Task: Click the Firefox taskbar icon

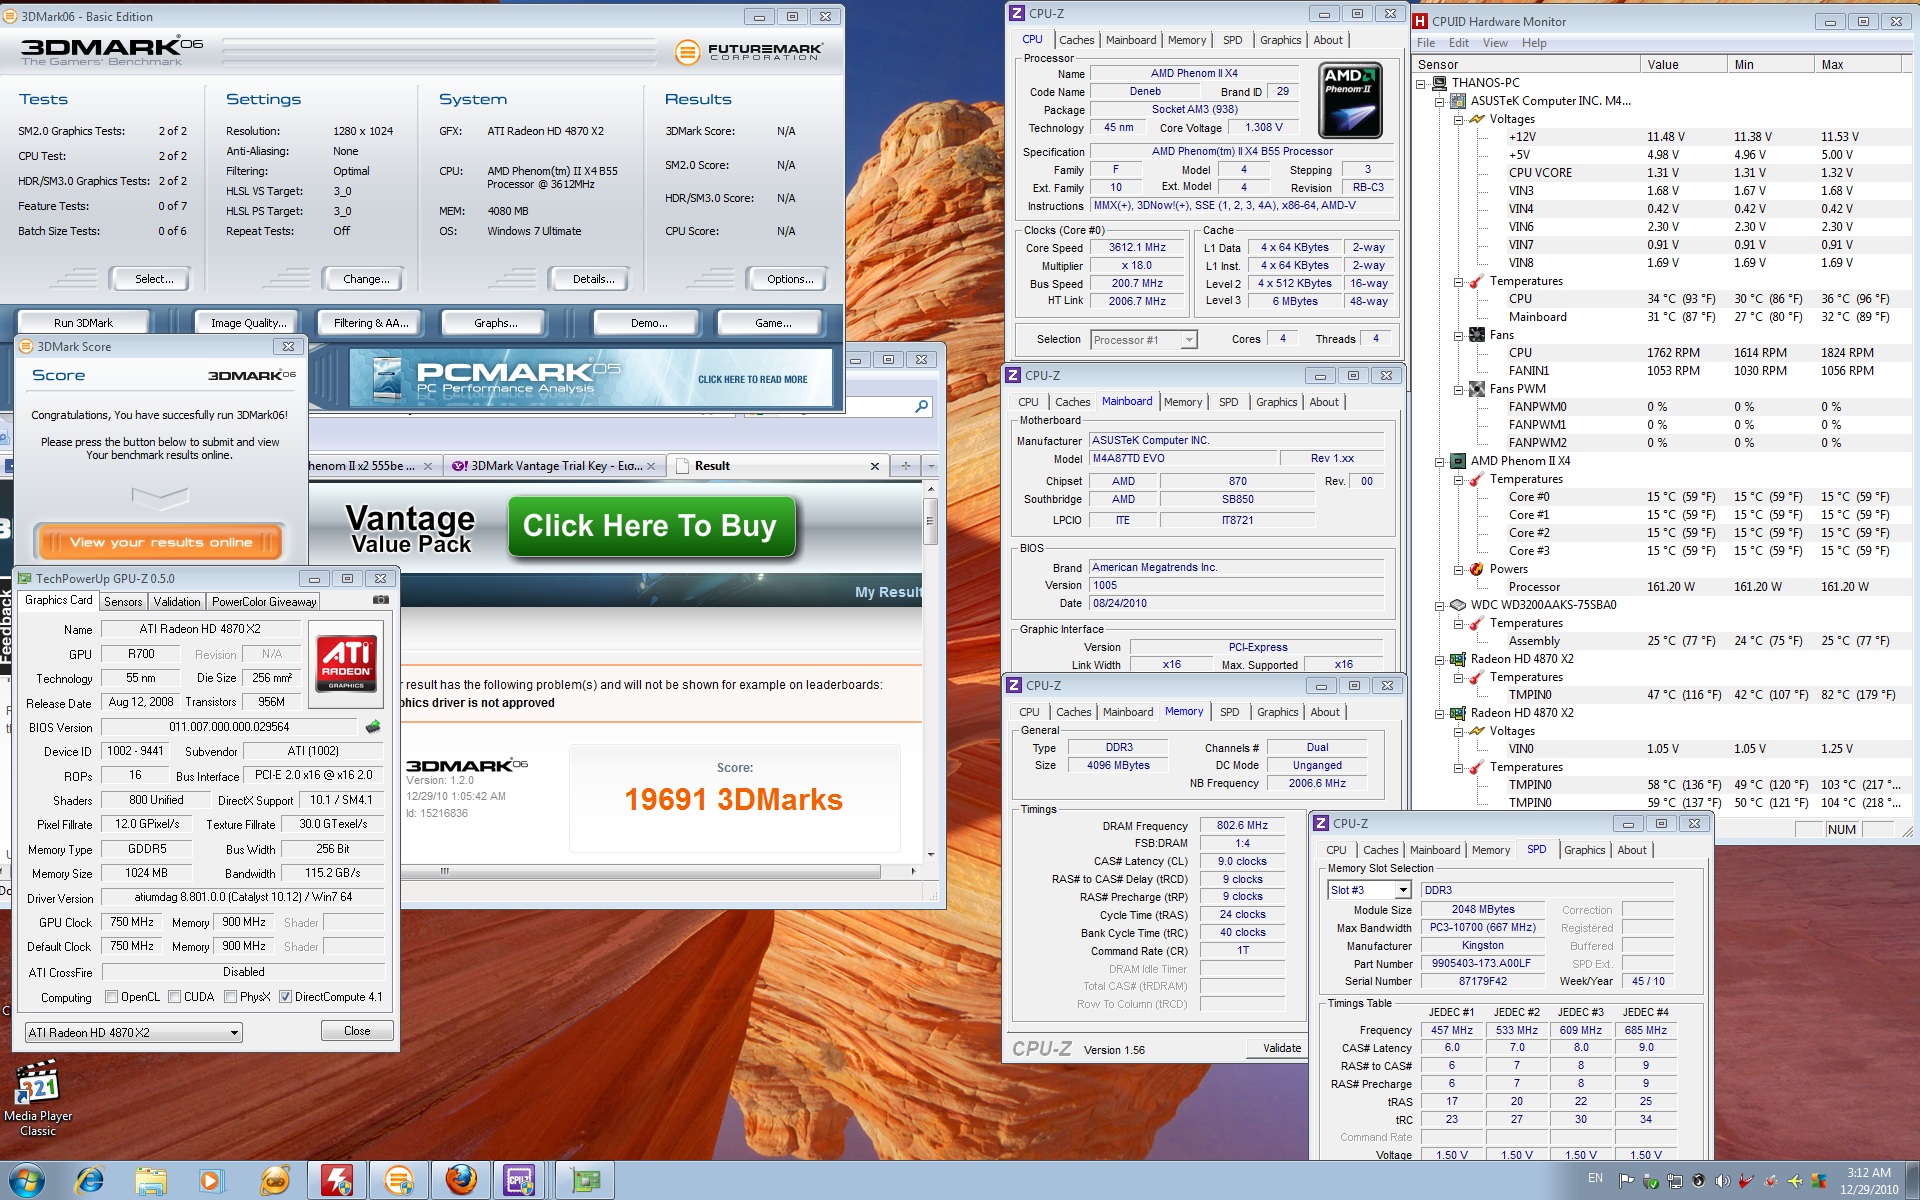Action: click(x=461, y=1181)
